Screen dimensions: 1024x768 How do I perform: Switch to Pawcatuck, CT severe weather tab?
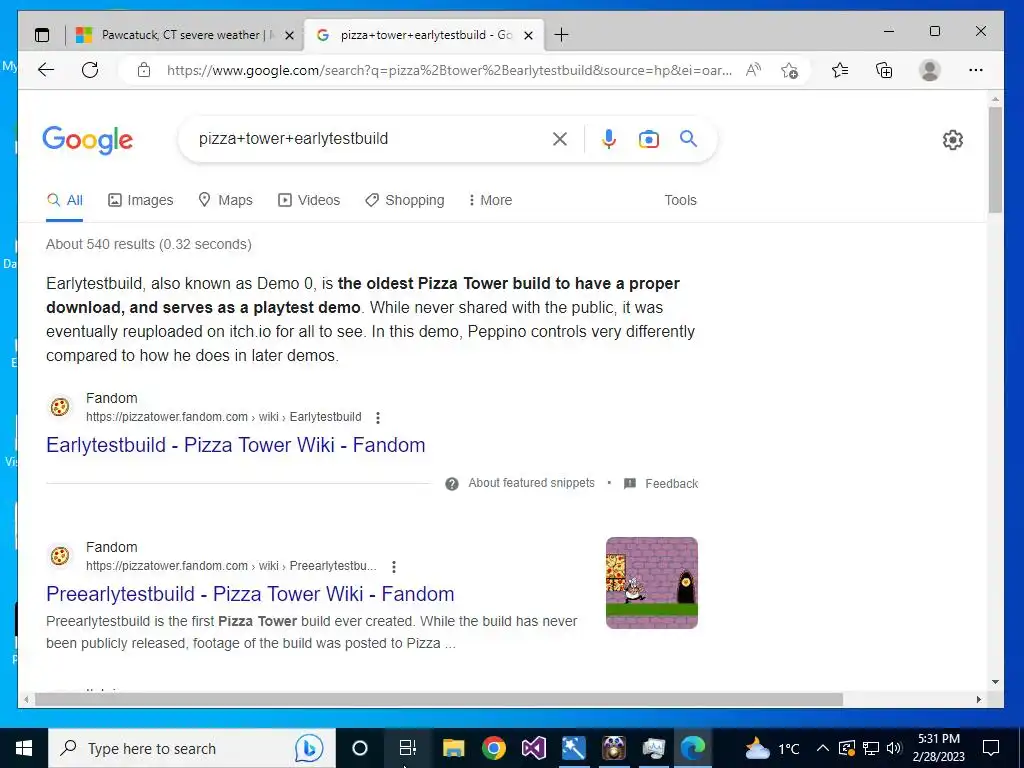[x=184, y=35]
